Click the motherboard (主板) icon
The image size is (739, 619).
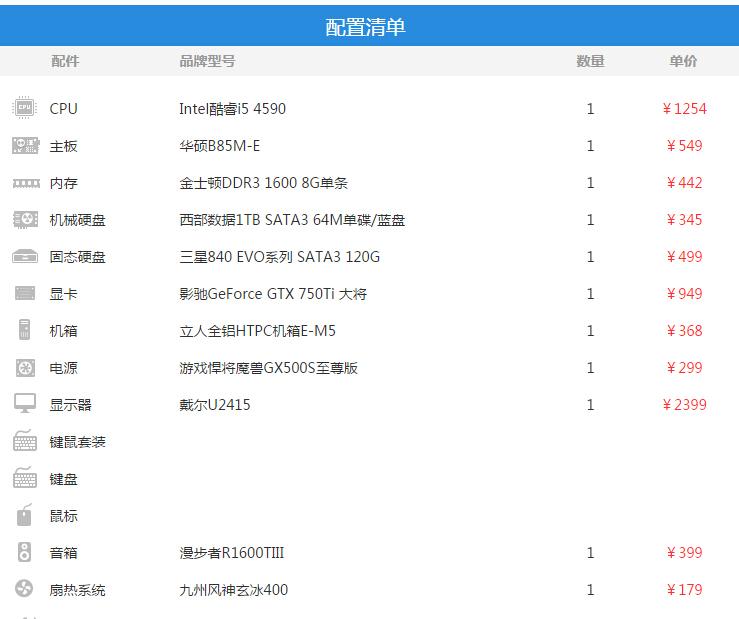[x=25, y=146]
